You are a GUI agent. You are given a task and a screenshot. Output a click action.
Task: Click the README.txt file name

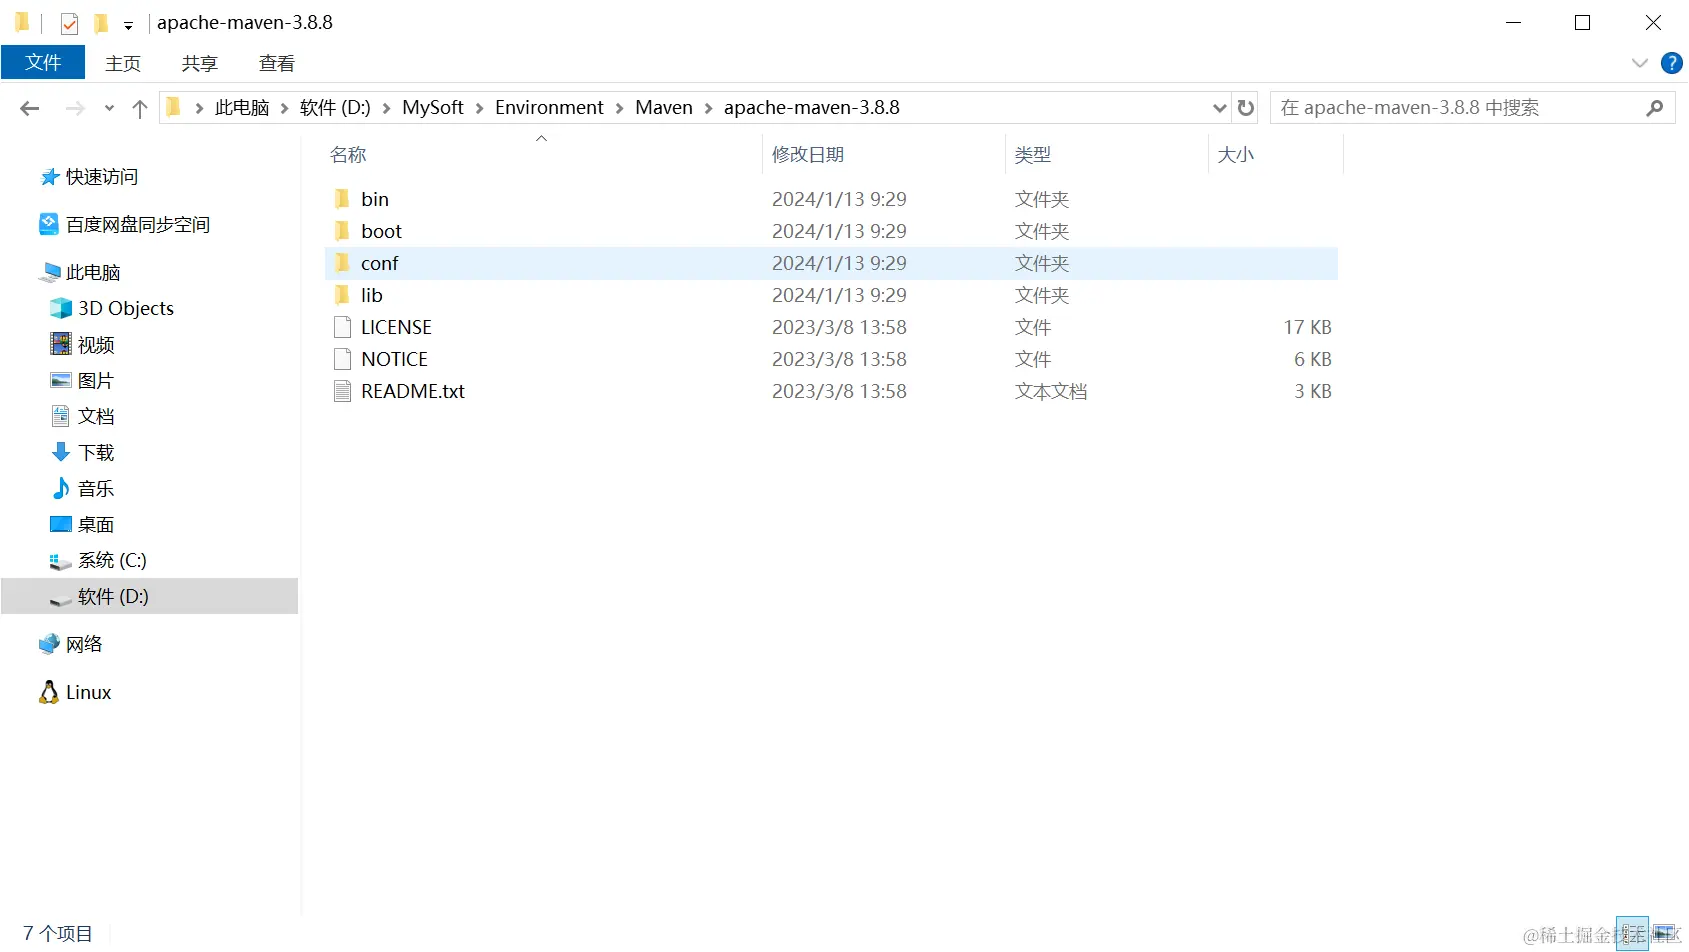[x=413, y=391]
